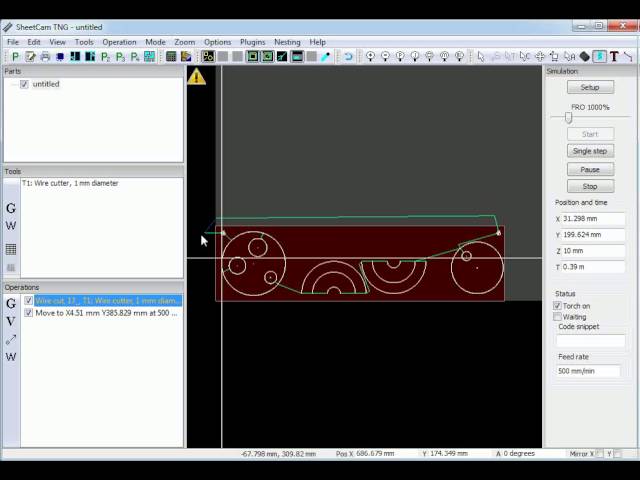This screenshot has width=640, height=480.
Task: Select T1: Wire cutter, 1 mm diameter tool
Action: click(x=70, y=183)
